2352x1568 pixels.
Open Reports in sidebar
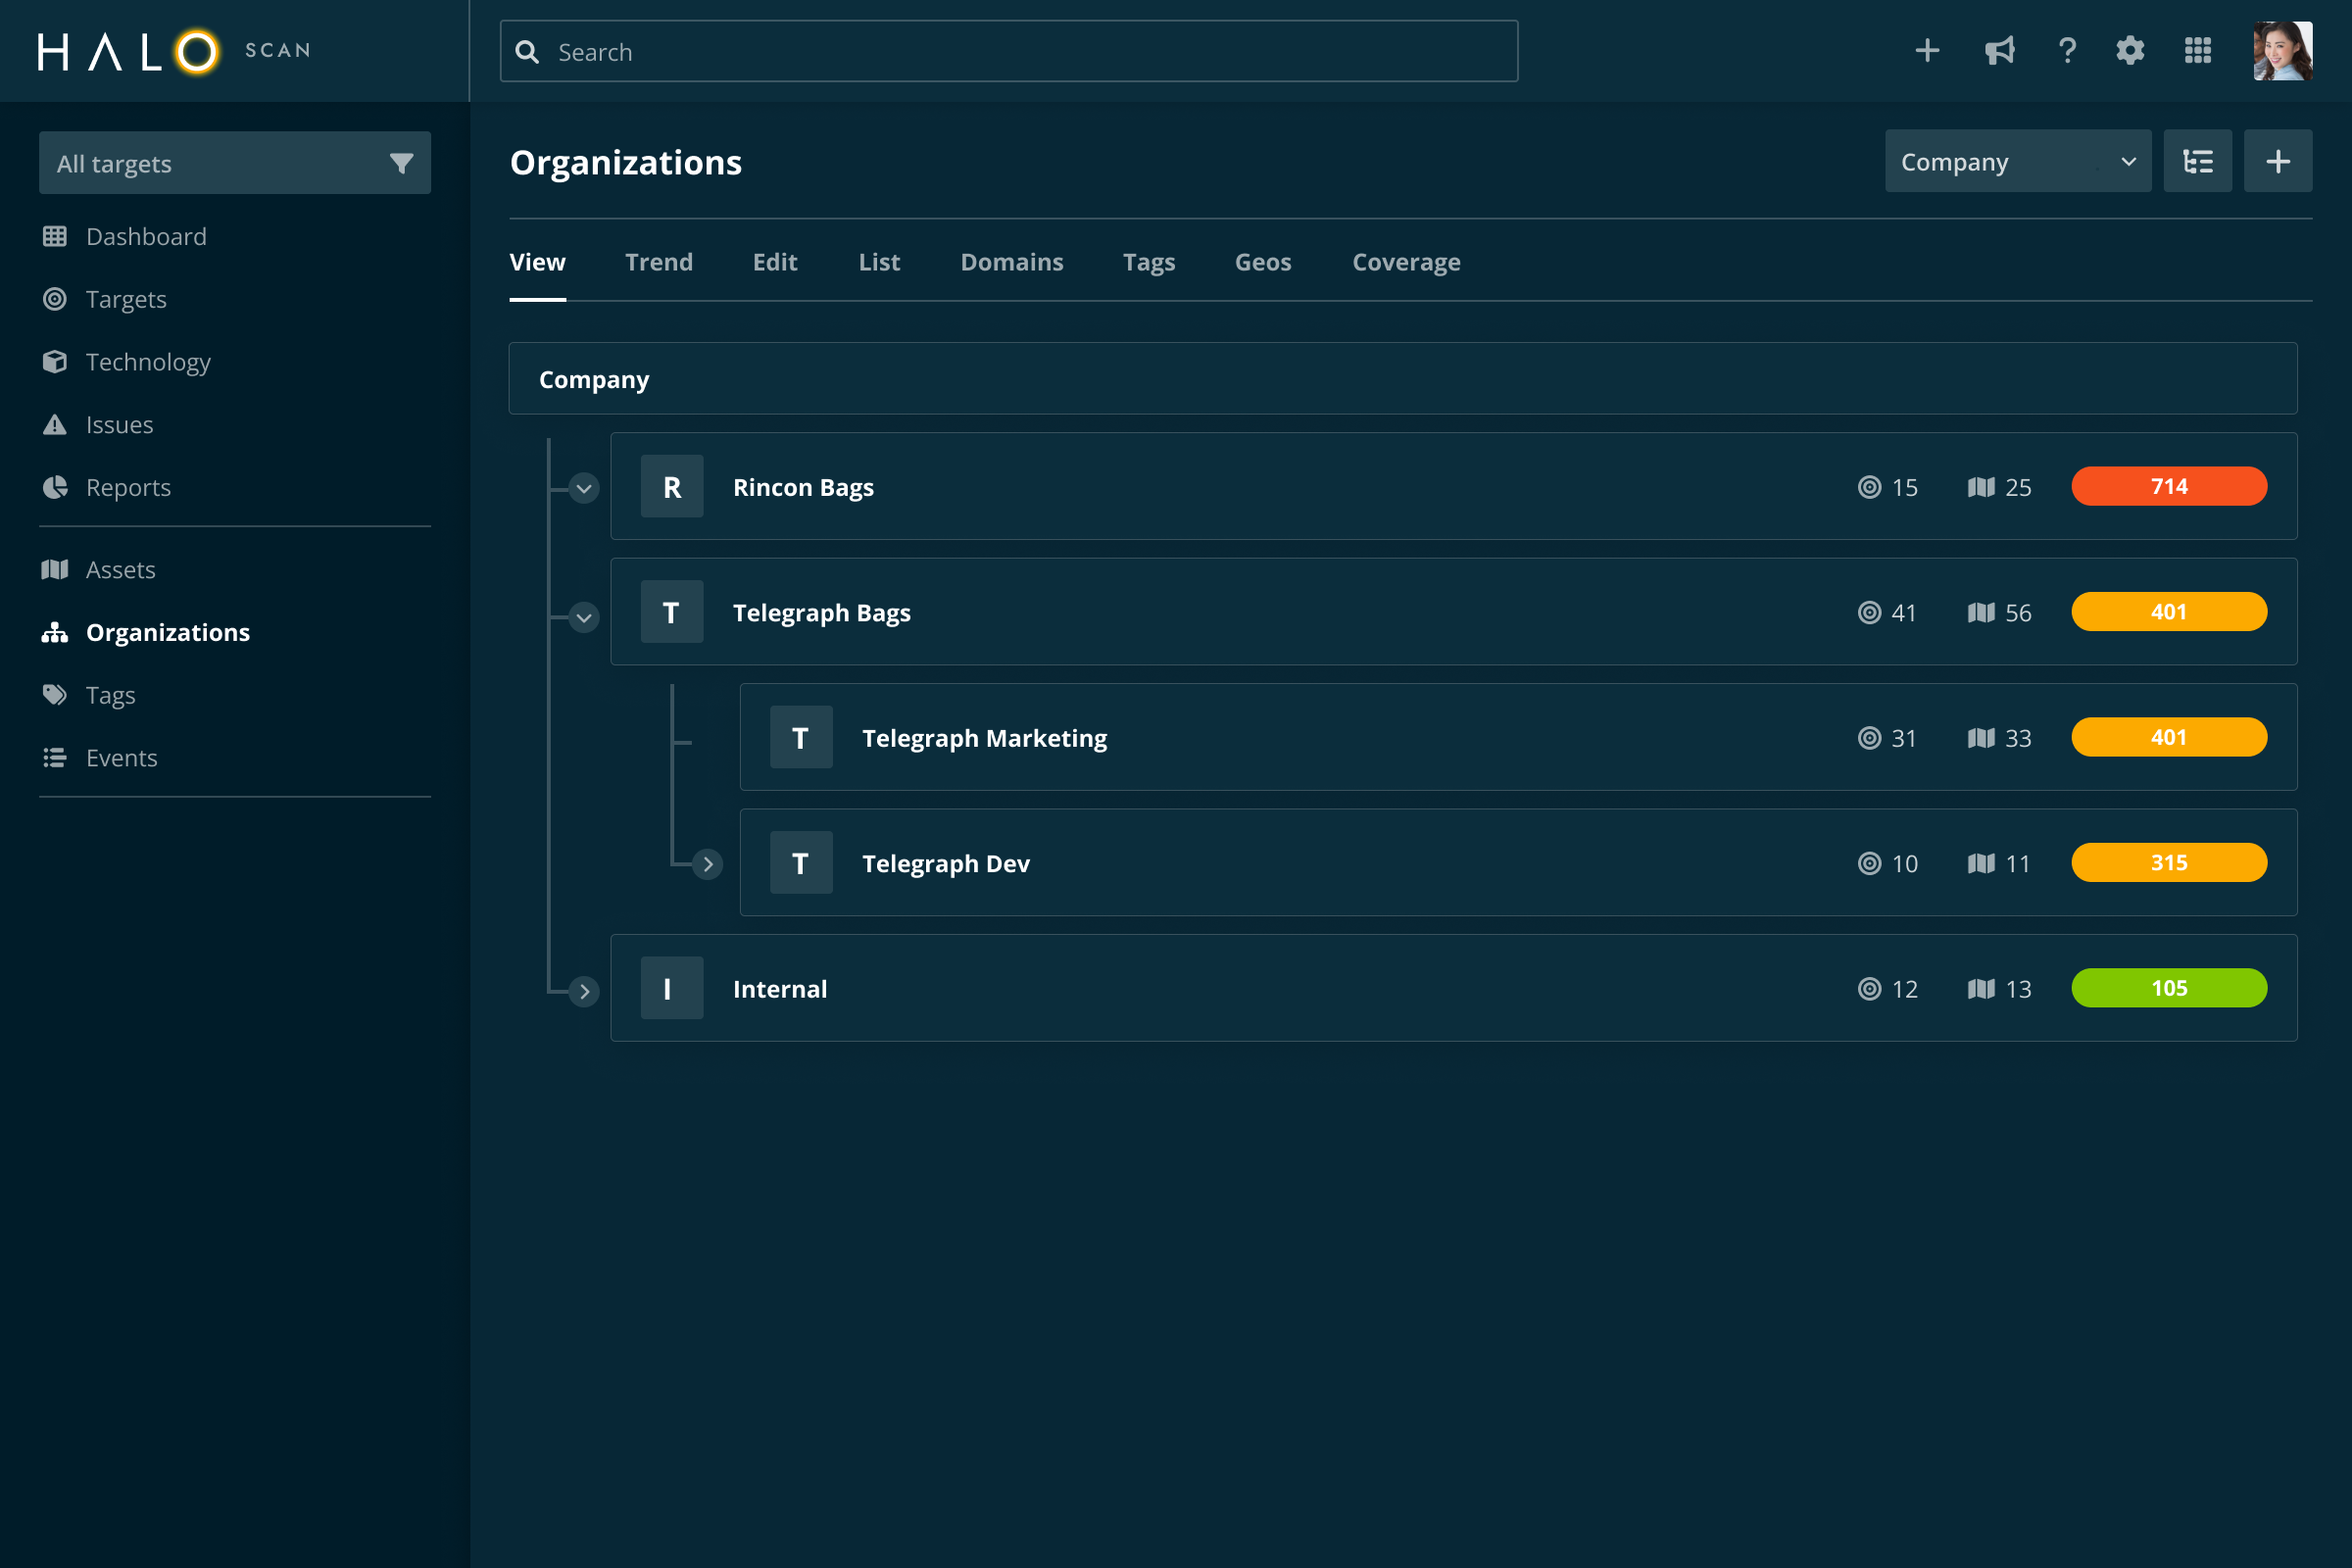[x=128, y=487]
